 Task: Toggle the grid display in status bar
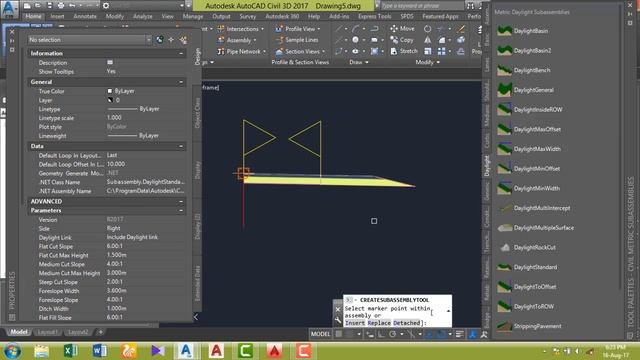pyautogui.click(x=339, y=334)
